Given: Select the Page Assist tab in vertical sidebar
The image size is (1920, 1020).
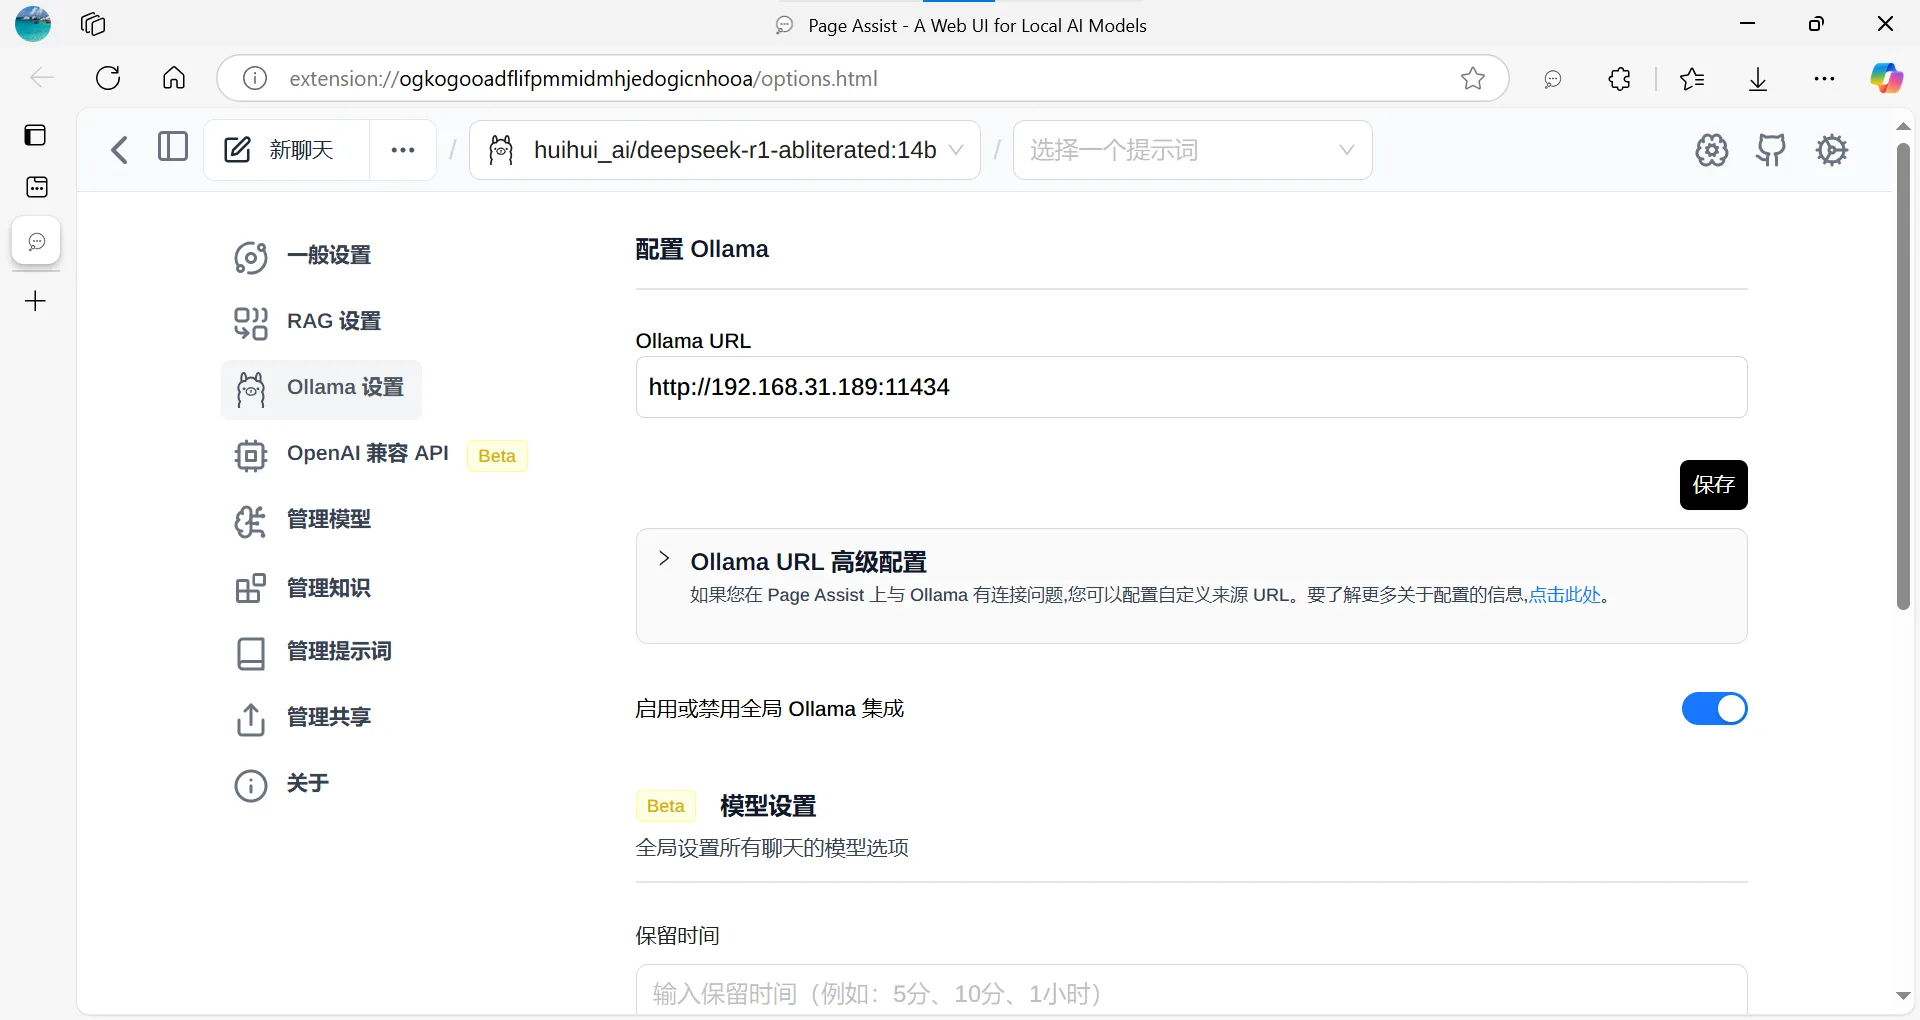Looking at the screenshot, I should (36, 242).
